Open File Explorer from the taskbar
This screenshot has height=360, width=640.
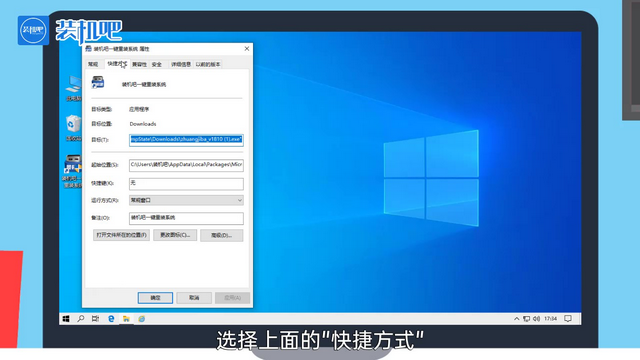click(126, 319)
